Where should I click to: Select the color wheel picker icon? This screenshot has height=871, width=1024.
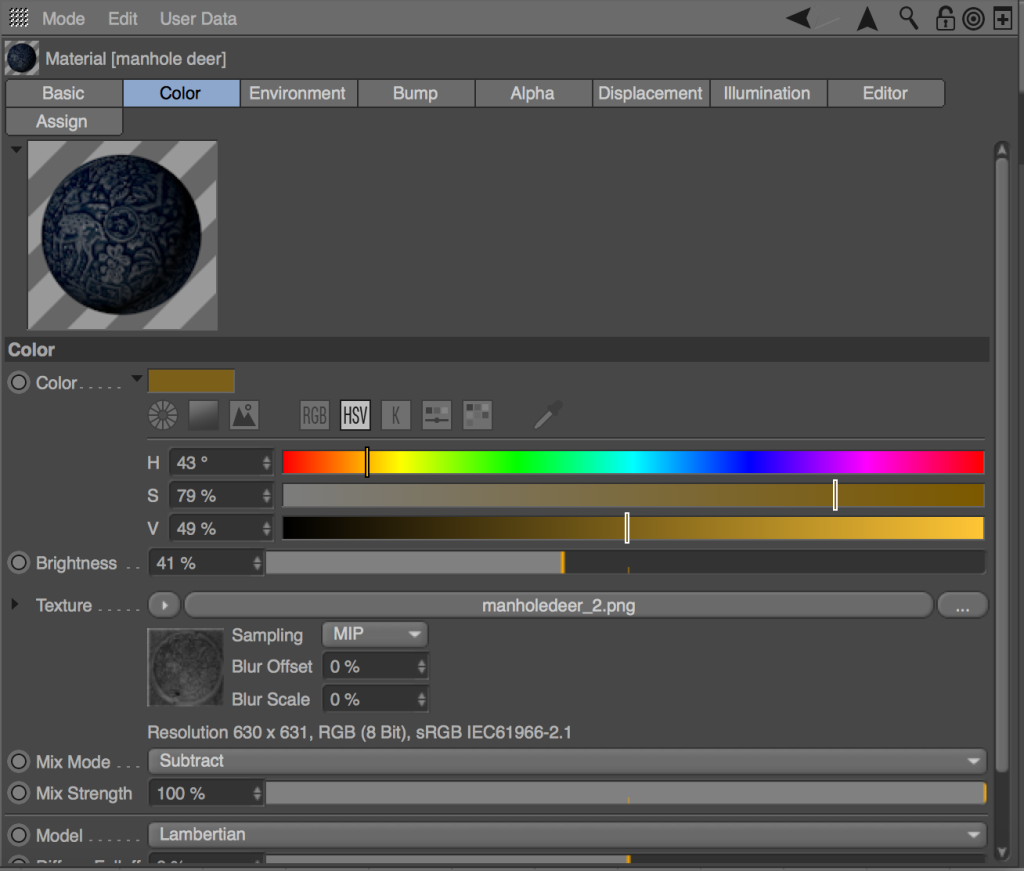(162, 415)
